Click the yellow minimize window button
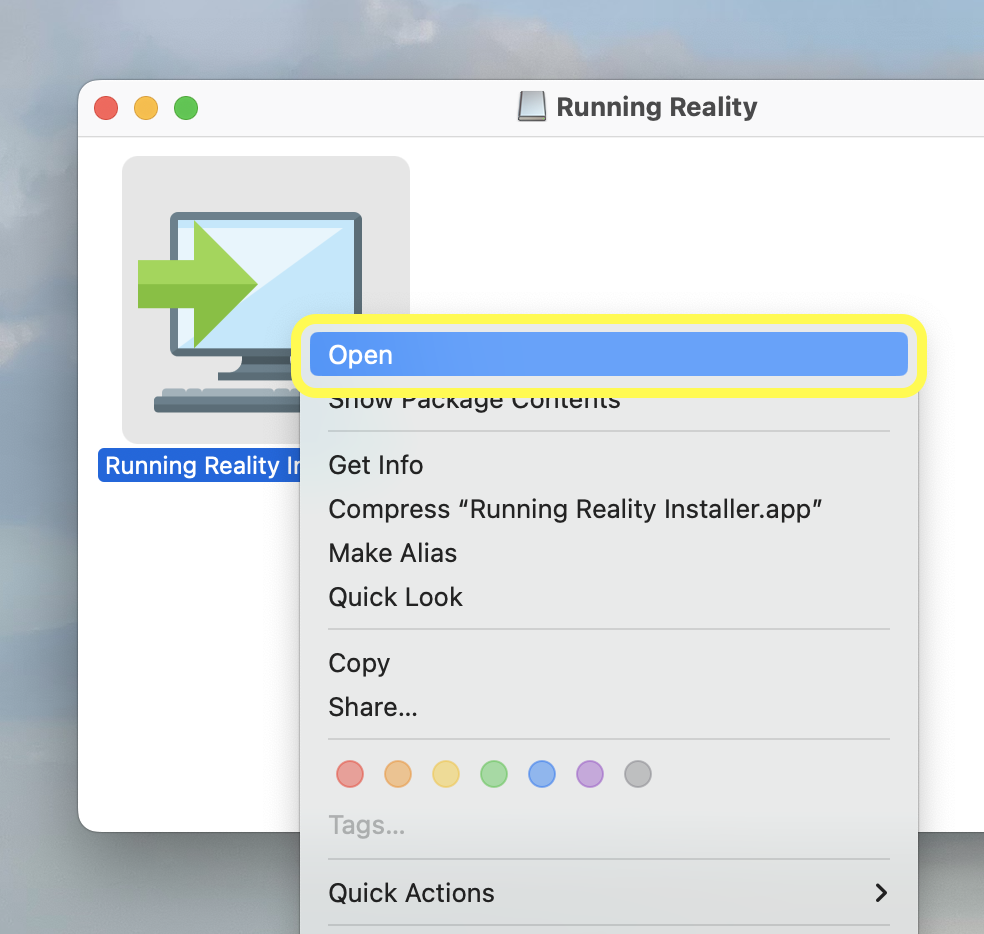This screenshot has width=984, height=934. click(146, 108)
